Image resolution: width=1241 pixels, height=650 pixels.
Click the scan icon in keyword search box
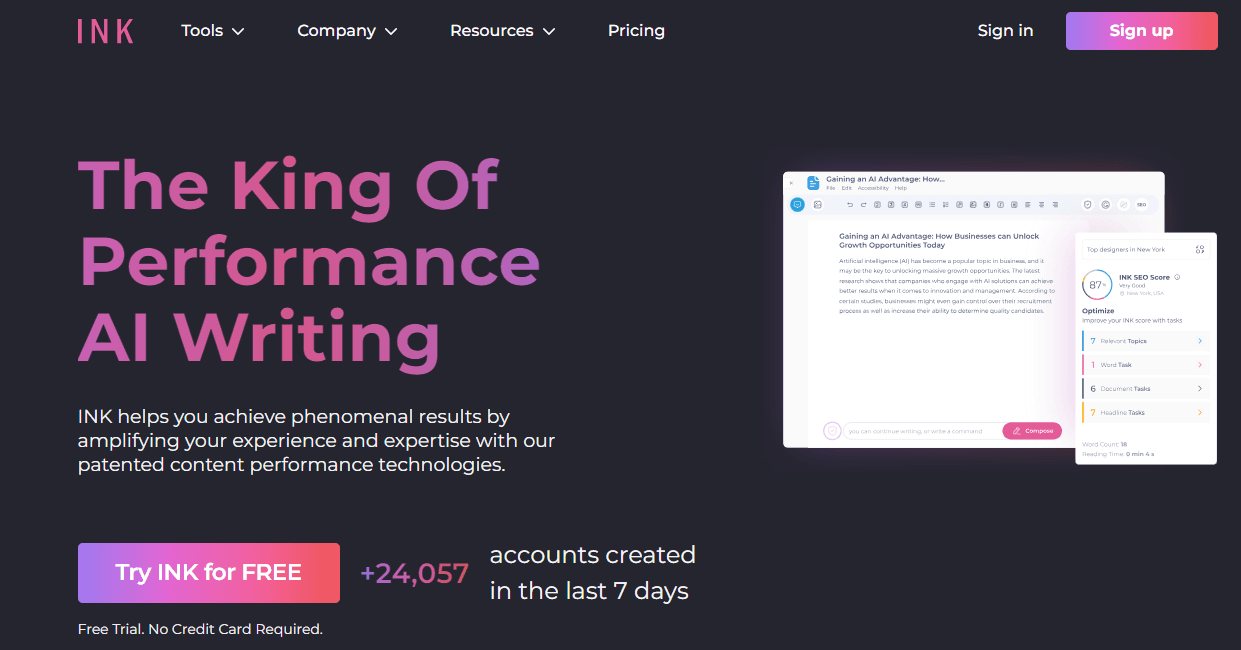tap(1200, 249)
